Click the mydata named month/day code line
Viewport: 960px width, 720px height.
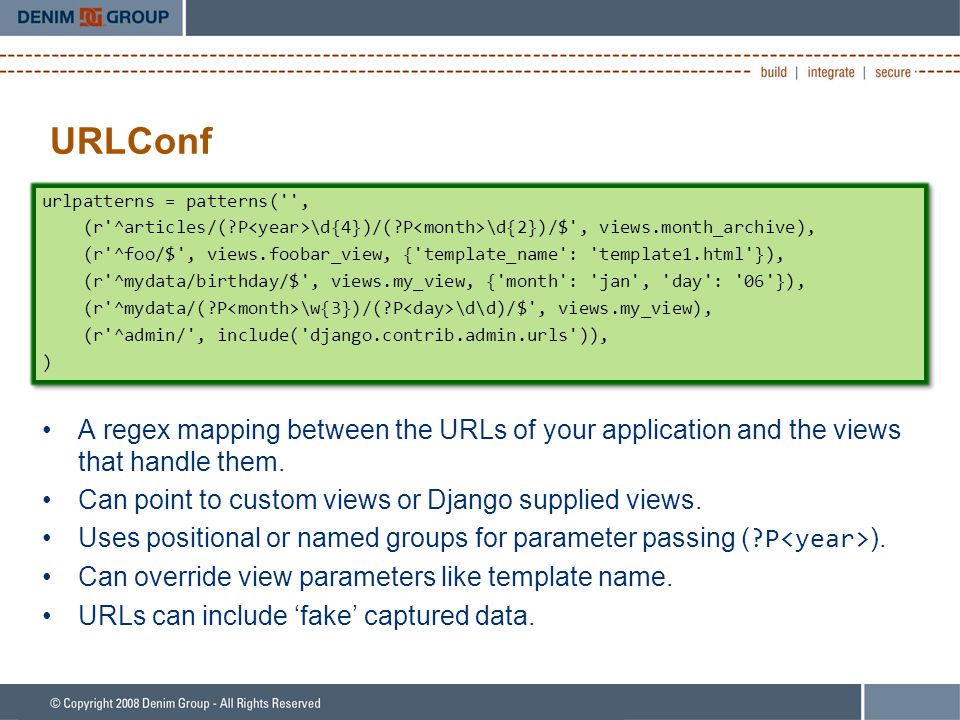coord(397,309)
